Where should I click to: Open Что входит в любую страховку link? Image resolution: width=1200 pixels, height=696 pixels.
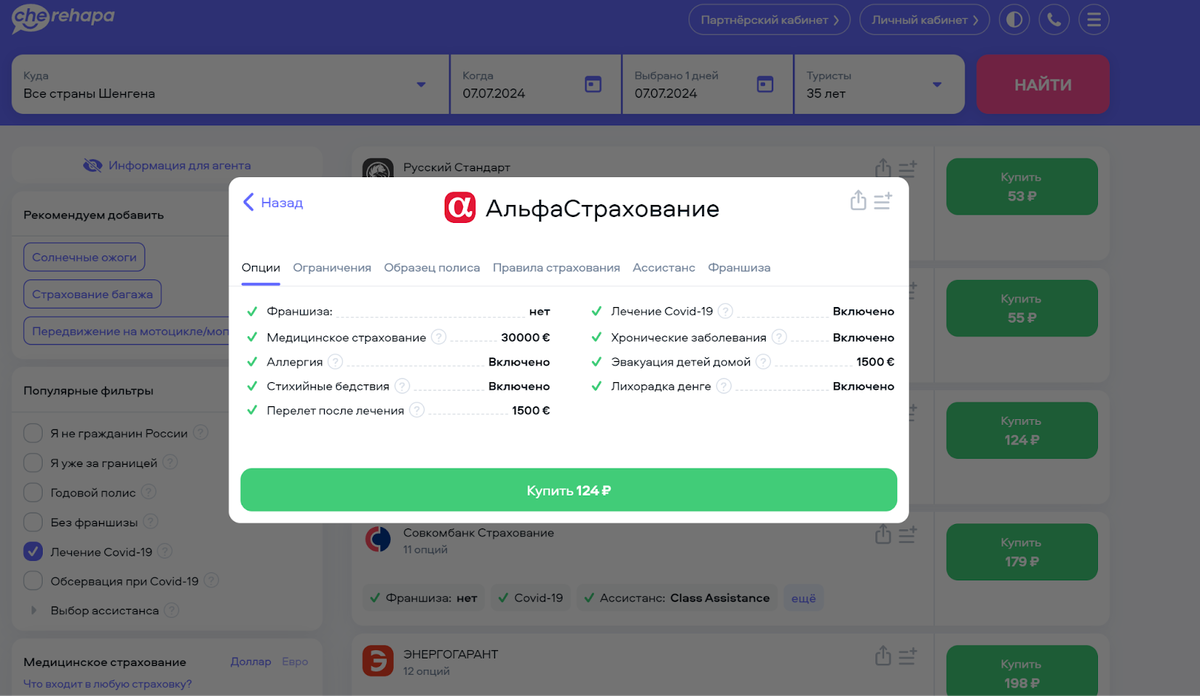pos(107,684)
